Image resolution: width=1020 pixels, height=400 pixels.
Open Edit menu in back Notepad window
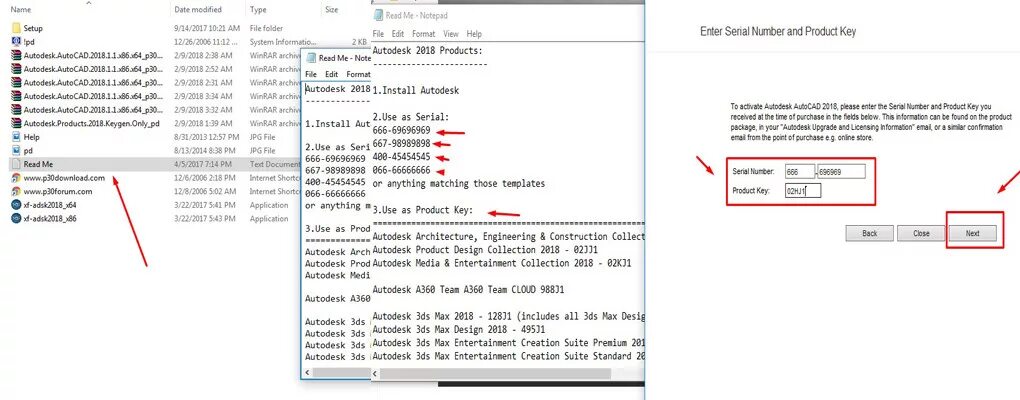332,75
